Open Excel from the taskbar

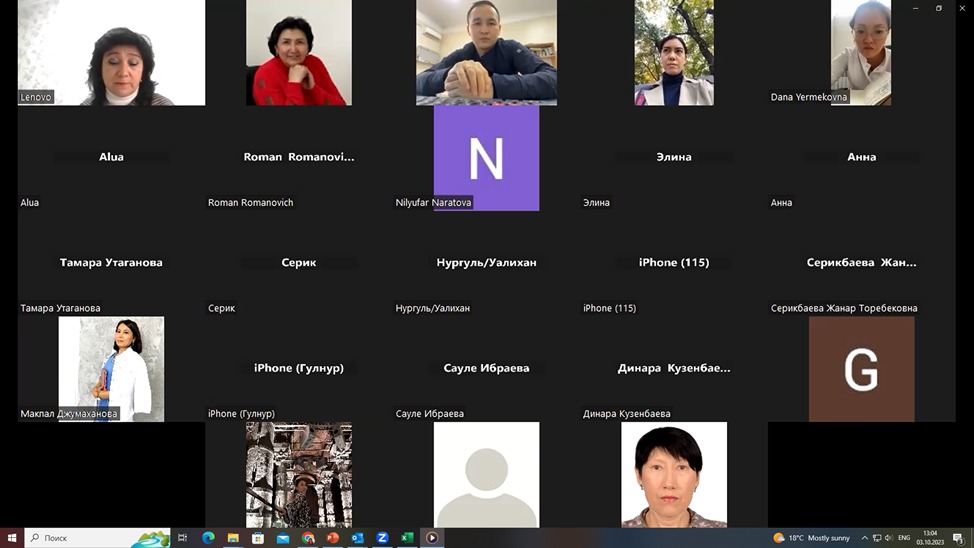point(407,538)
